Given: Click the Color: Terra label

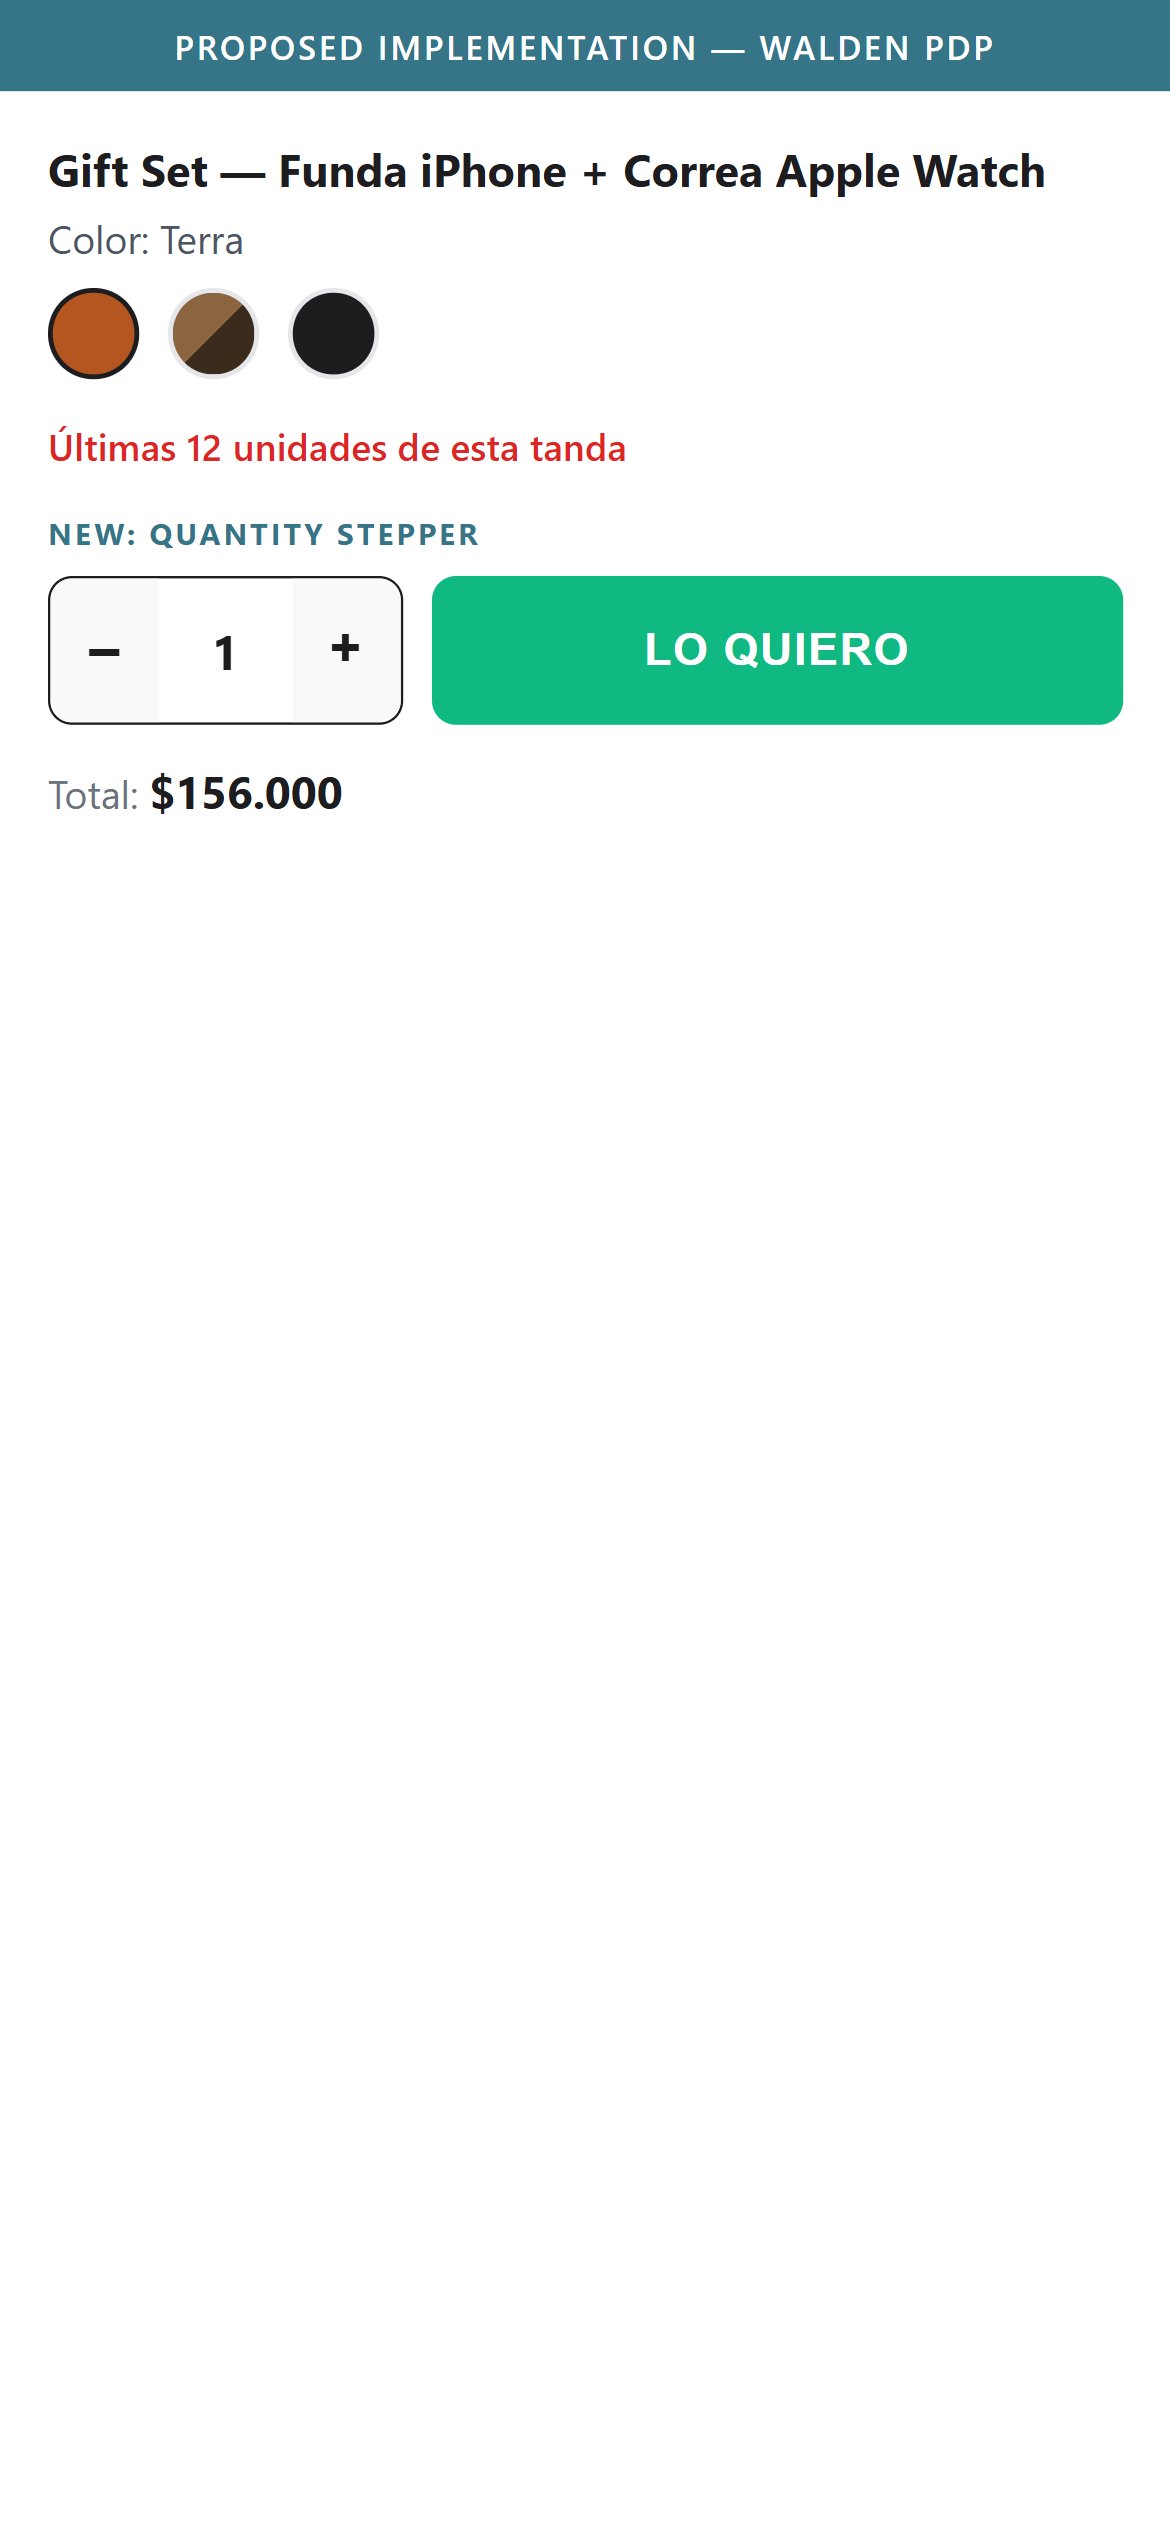Looking at the screenshot, I should click(146, 241).
